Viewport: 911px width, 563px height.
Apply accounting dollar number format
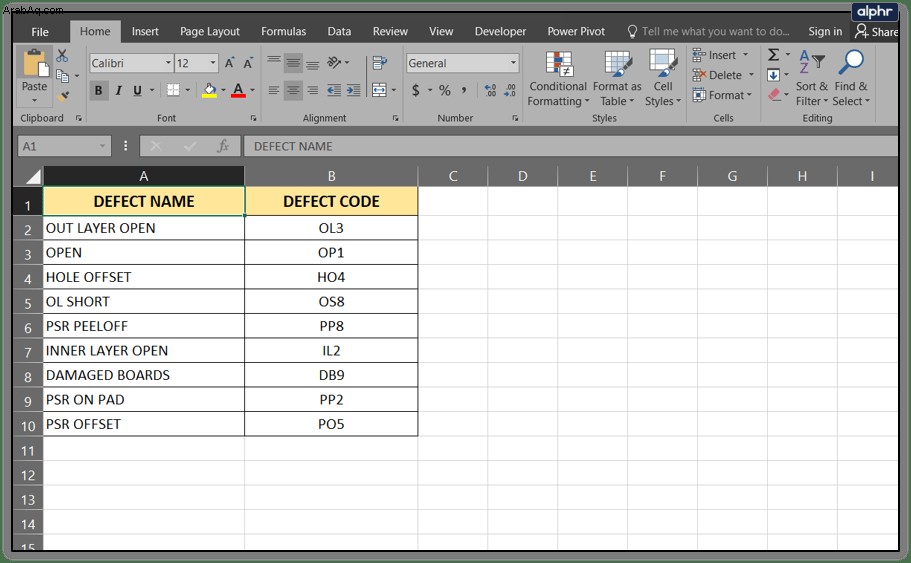click(x=416, y=90)
